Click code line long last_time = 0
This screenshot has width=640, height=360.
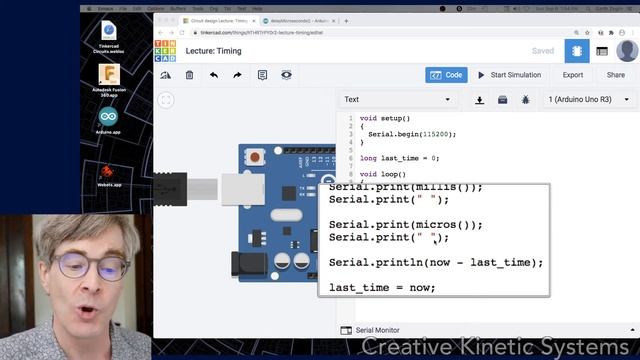(x=400, y=158)
